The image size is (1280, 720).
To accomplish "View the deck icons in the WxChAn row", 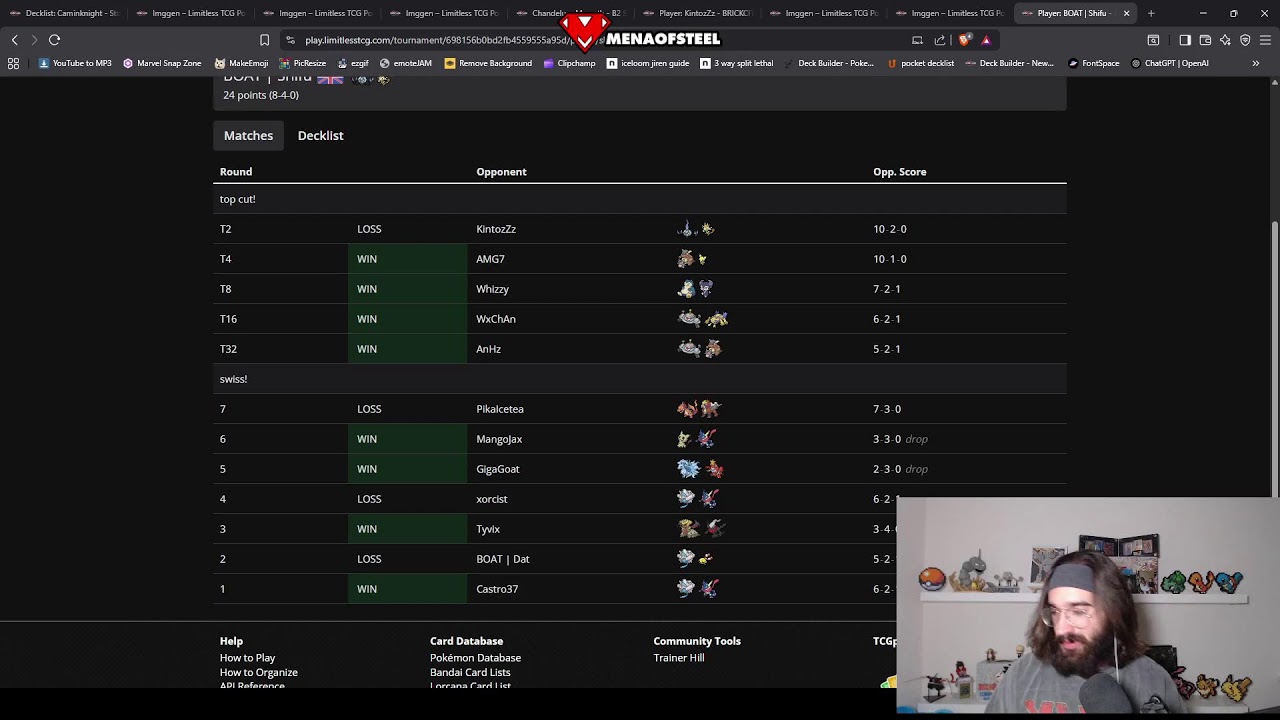I will pos(702,319).
